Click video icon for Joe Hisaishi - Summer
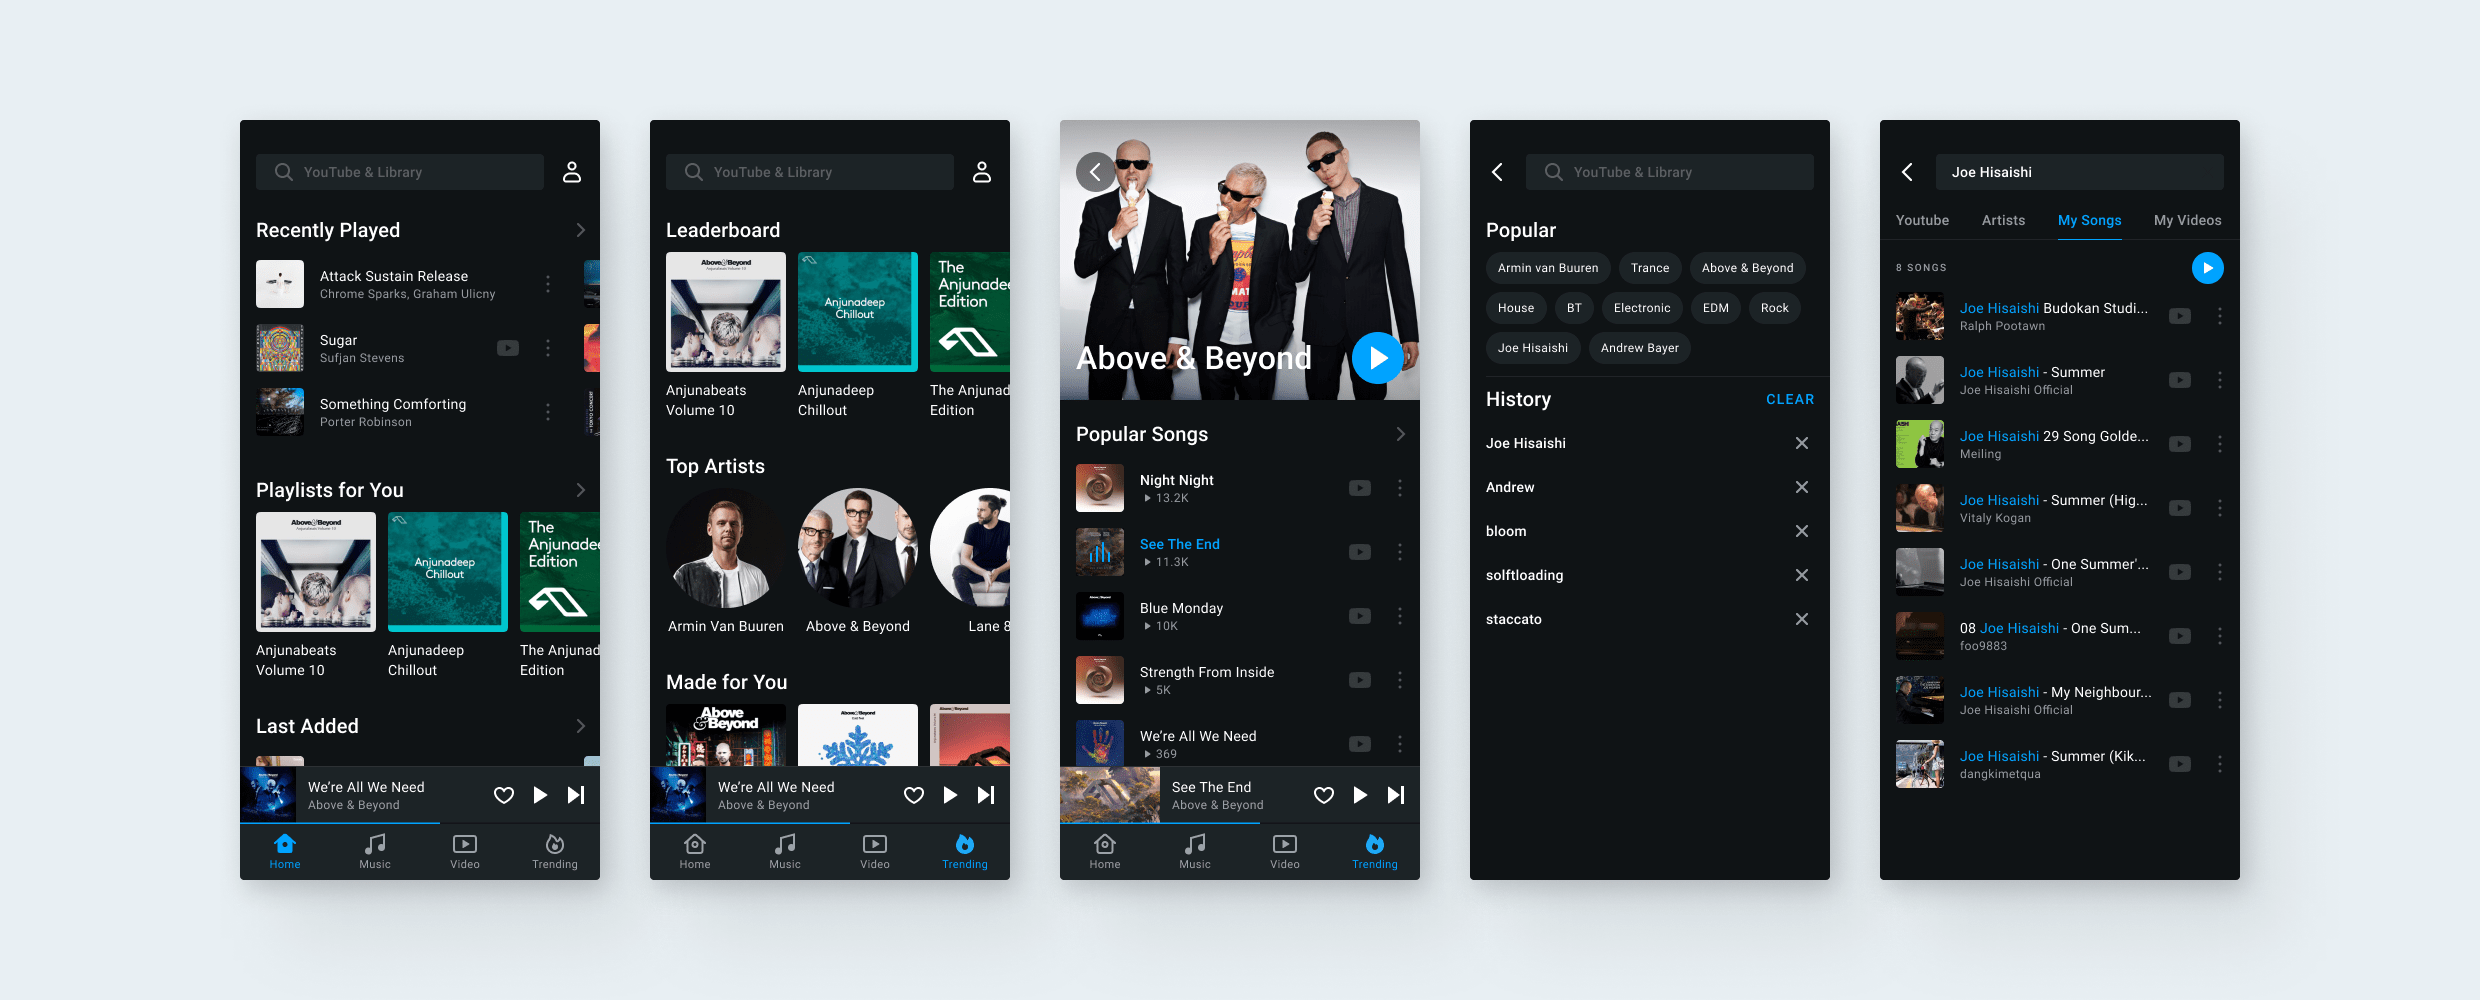Viewport: 2480px width, 1000px height. tap(2180, 380)
